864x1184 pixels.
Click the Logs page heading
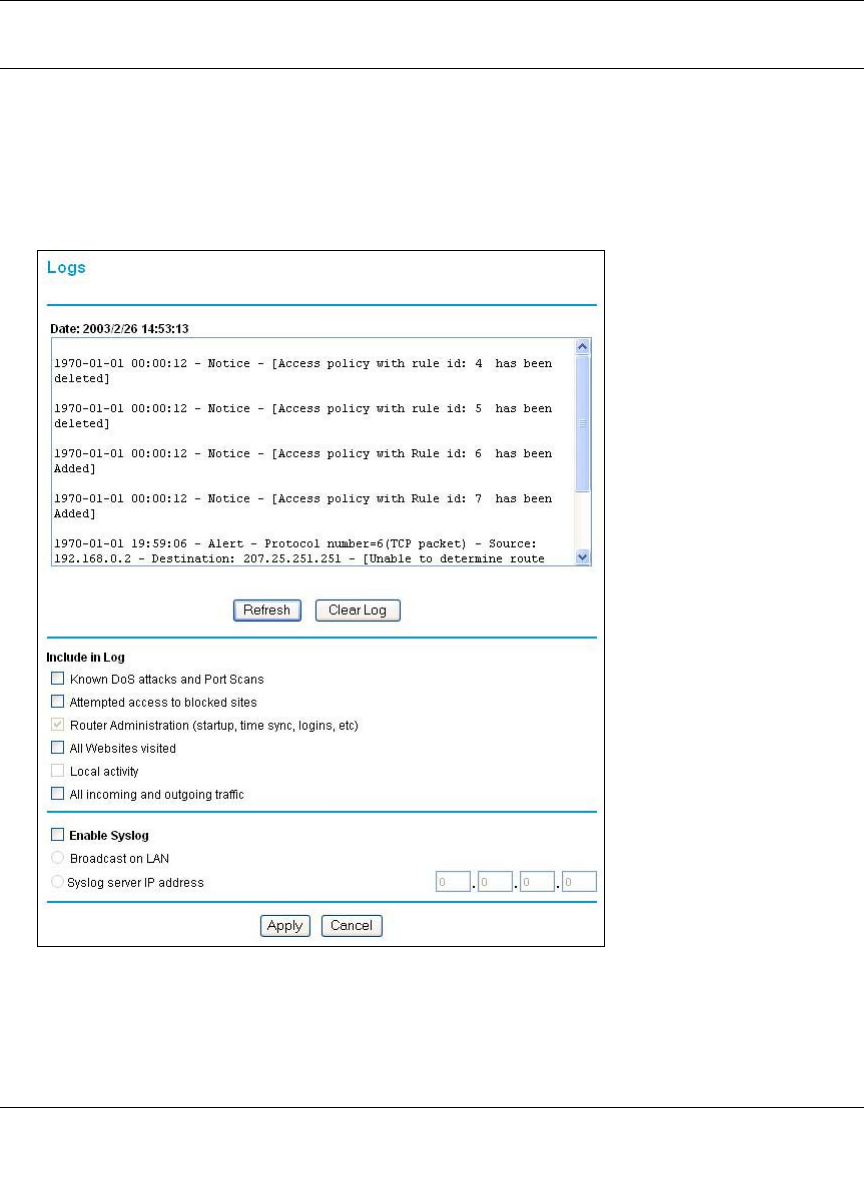[66, 267]
